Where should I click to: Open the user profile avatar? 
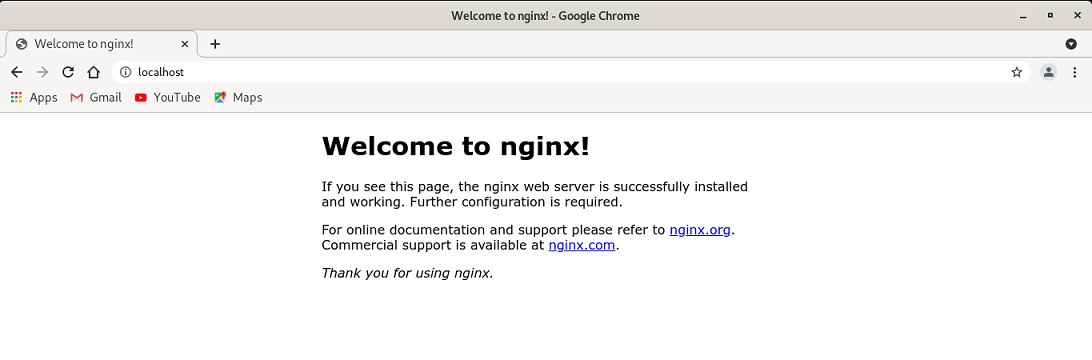(x=1048, y=72)
